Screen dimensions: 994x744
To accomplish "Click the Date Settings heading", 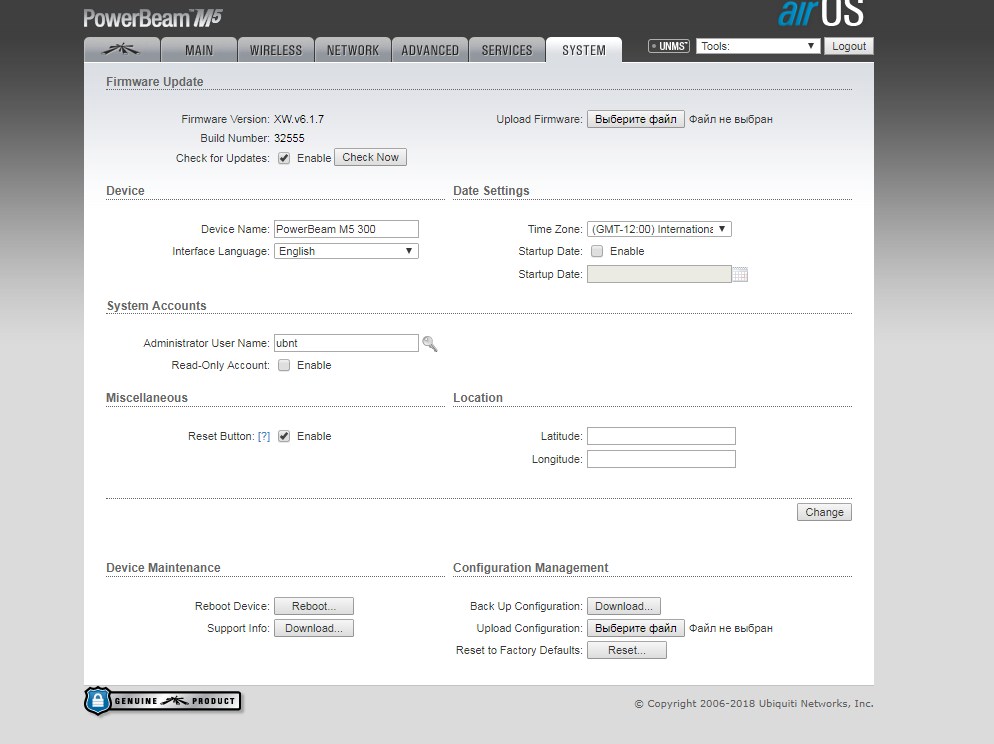I will tap(491, 191).
